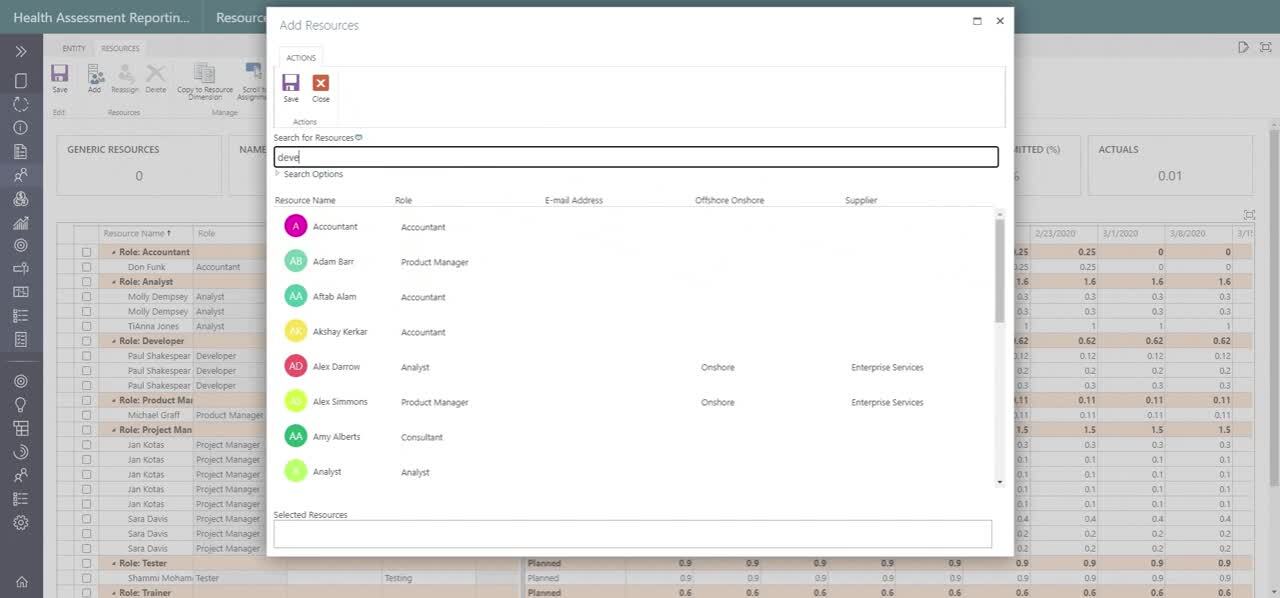Open the target sidebar icon
The width and height of the screenshot is (1280, 598).
[21, 245]
